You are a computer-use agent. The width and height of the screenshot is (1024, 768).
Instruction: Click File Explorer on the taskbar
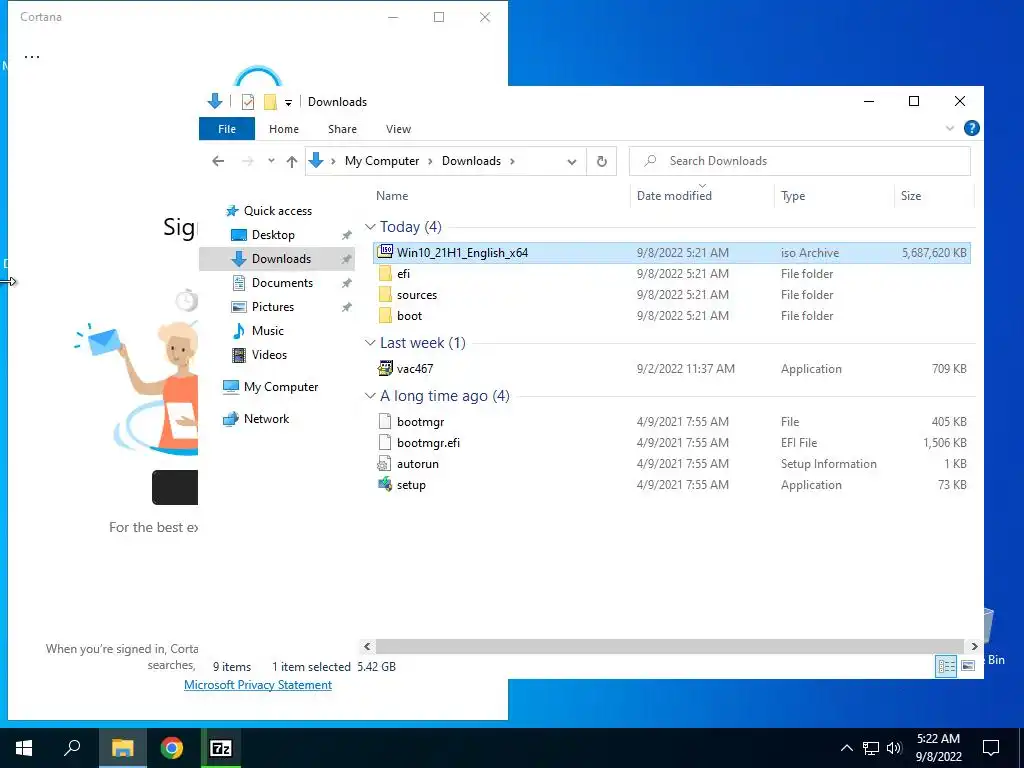[x=122, y=748]
